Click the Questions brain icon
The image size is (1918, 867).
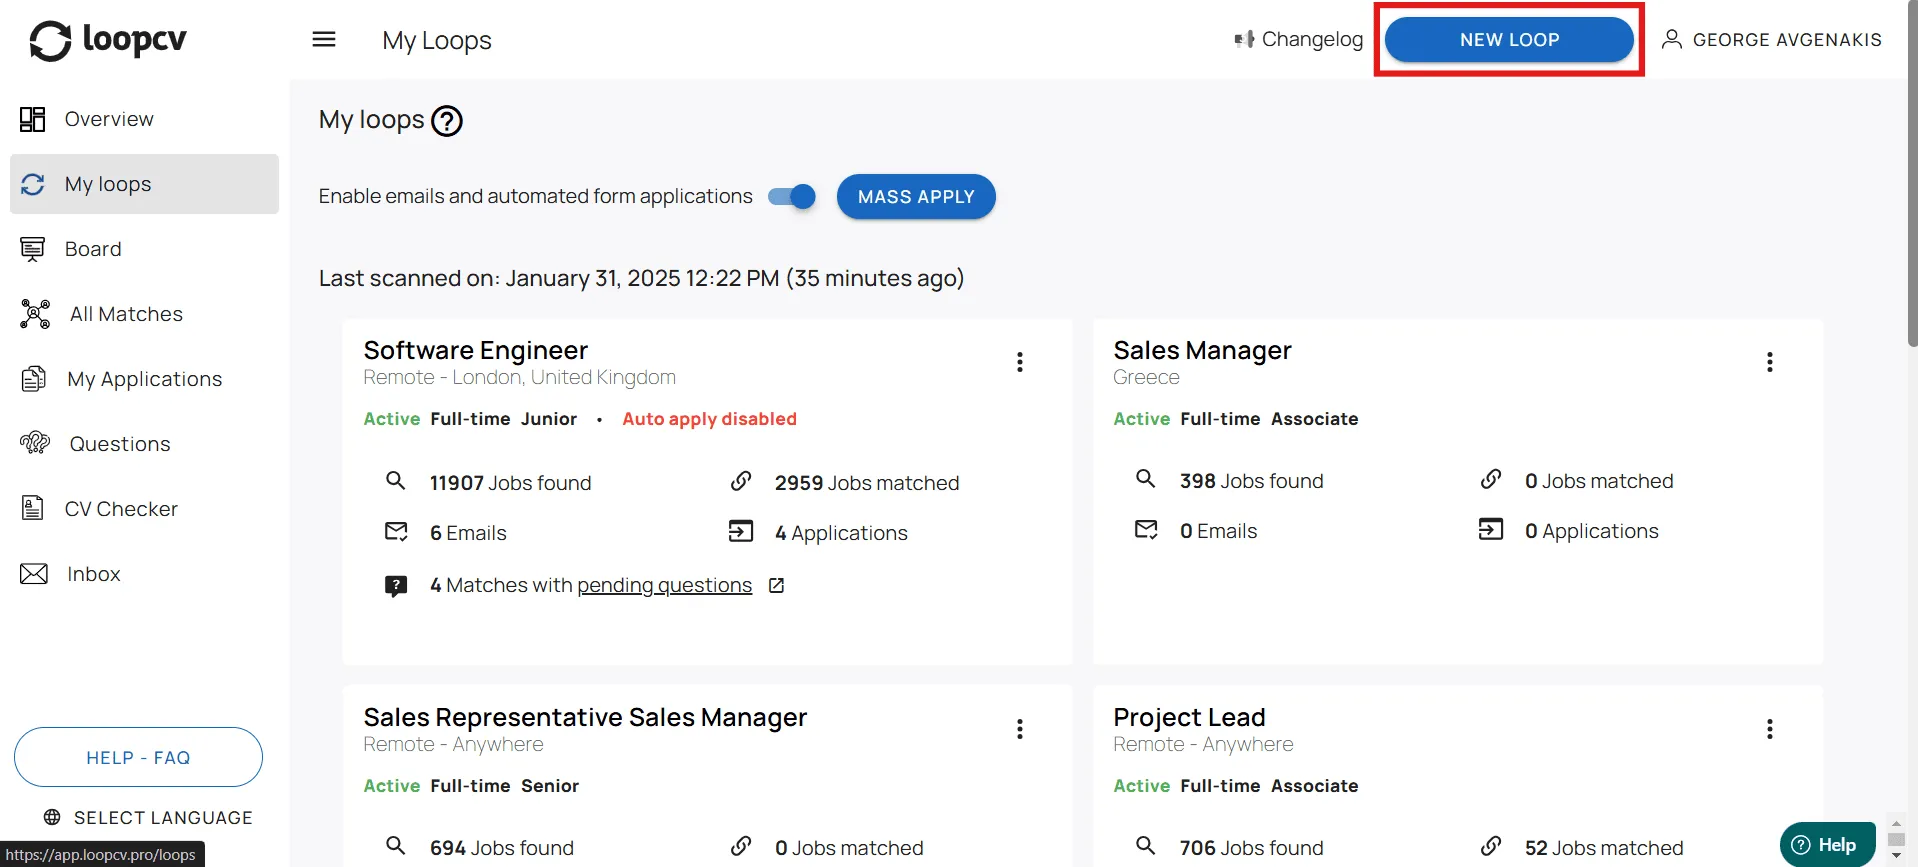35,443
